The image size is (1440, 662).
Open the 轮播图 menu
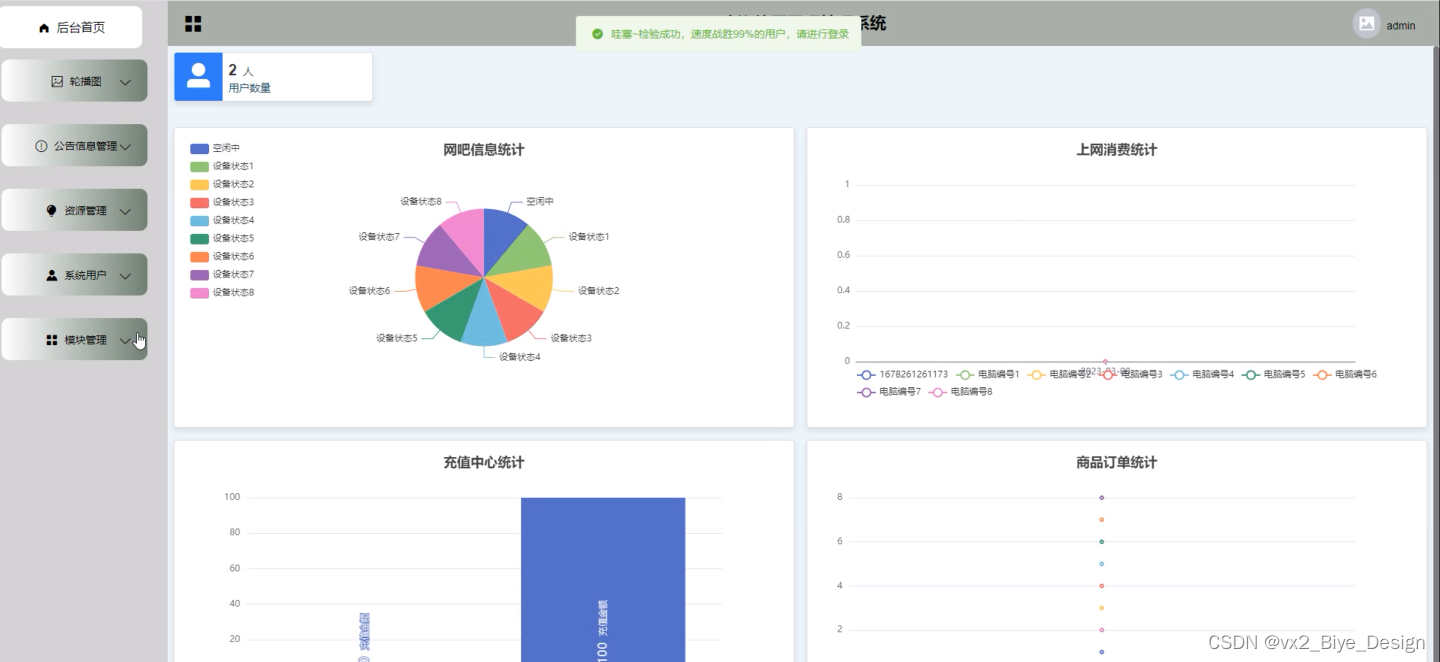click(74, 81)
